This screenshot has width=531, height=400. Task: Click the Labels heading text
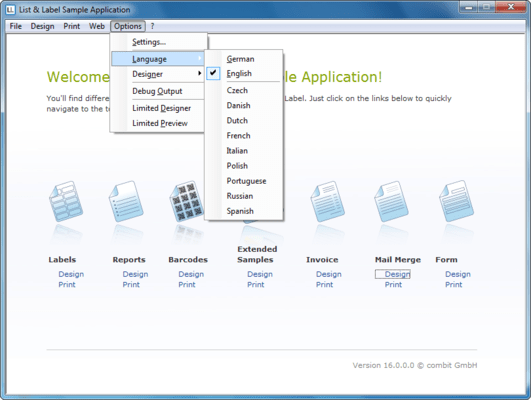[x=62, y=260]
